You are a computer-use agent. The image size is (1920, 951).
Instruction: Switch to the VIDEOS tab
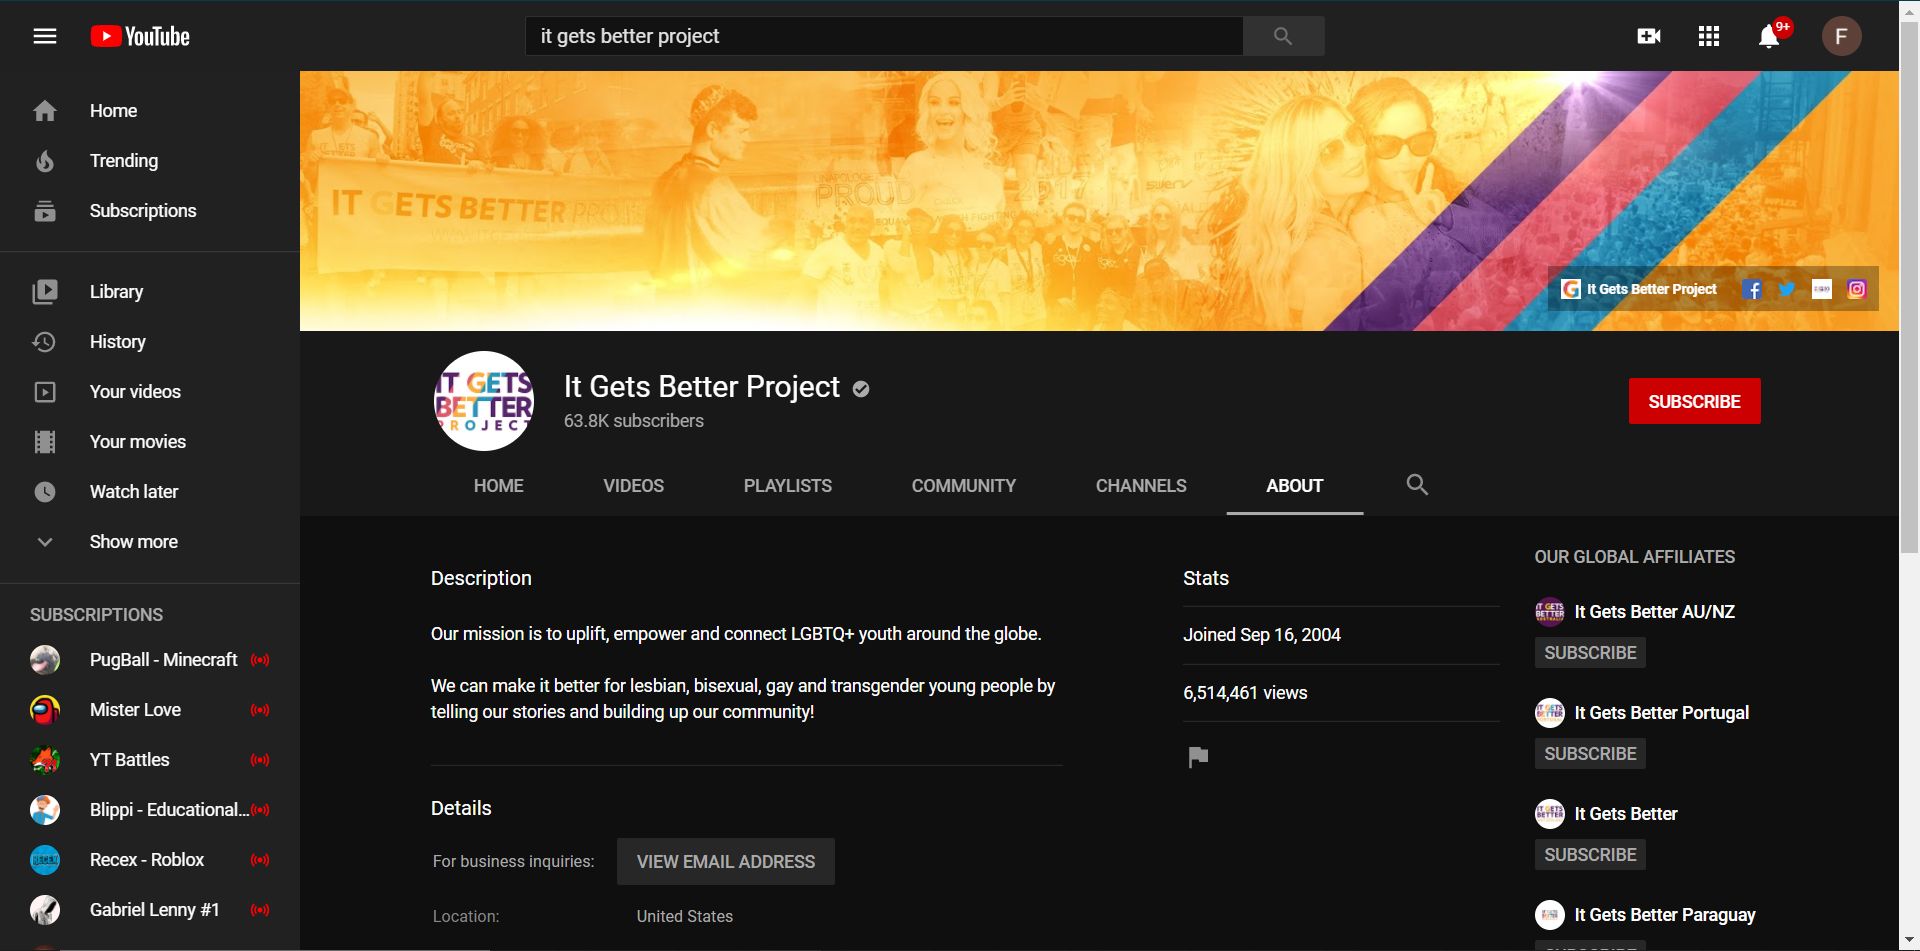(633, 486)
